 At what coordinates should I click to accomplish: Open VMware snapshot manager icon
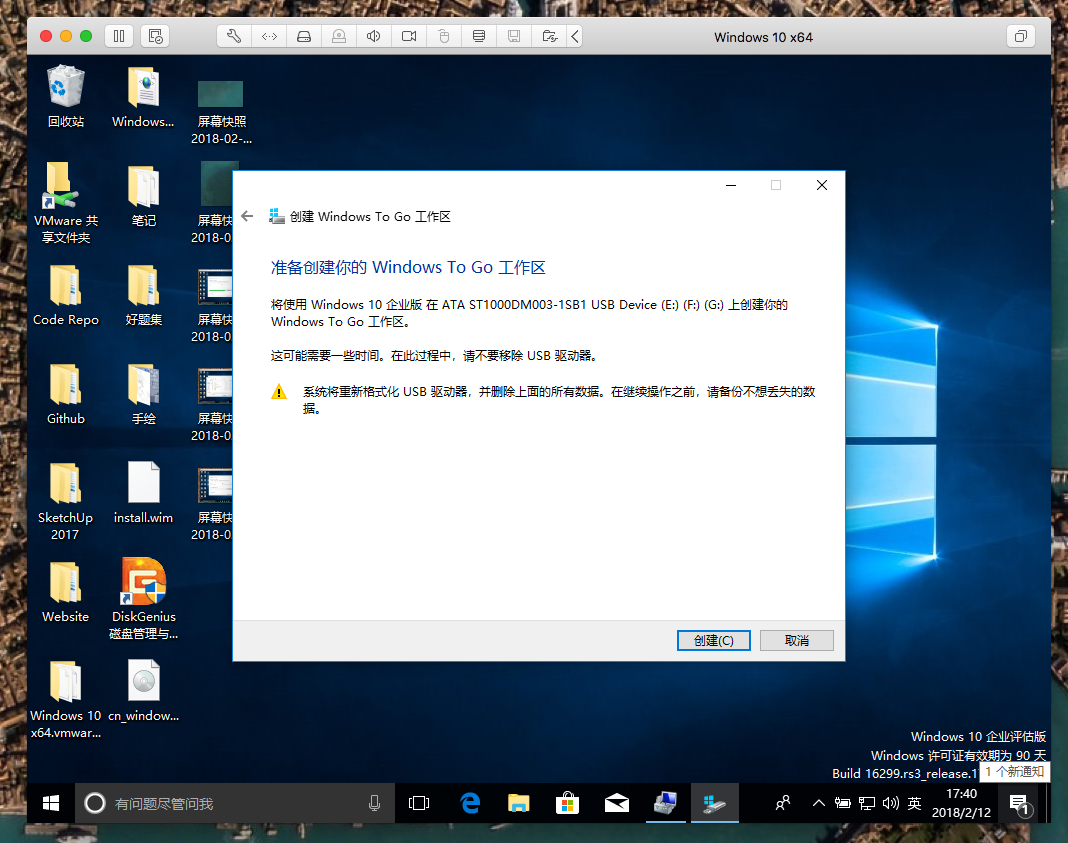(155, 36)
